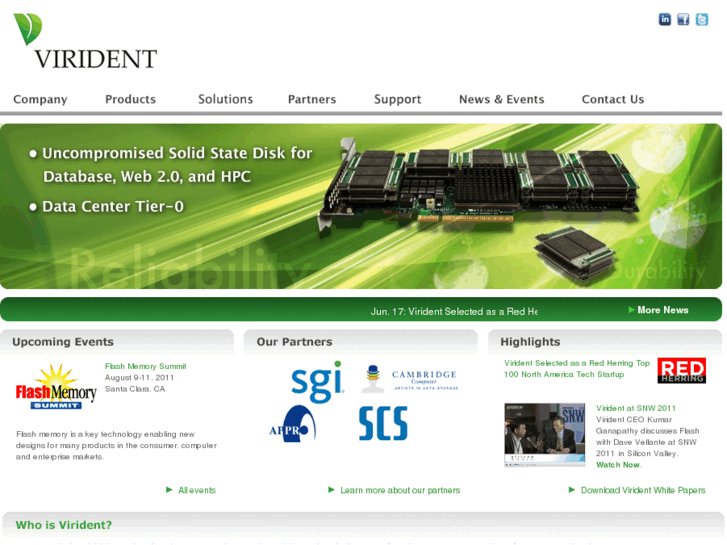Open the Company menu
The height and width of the screenshot is (545, 727).
[x=40, y=99]
